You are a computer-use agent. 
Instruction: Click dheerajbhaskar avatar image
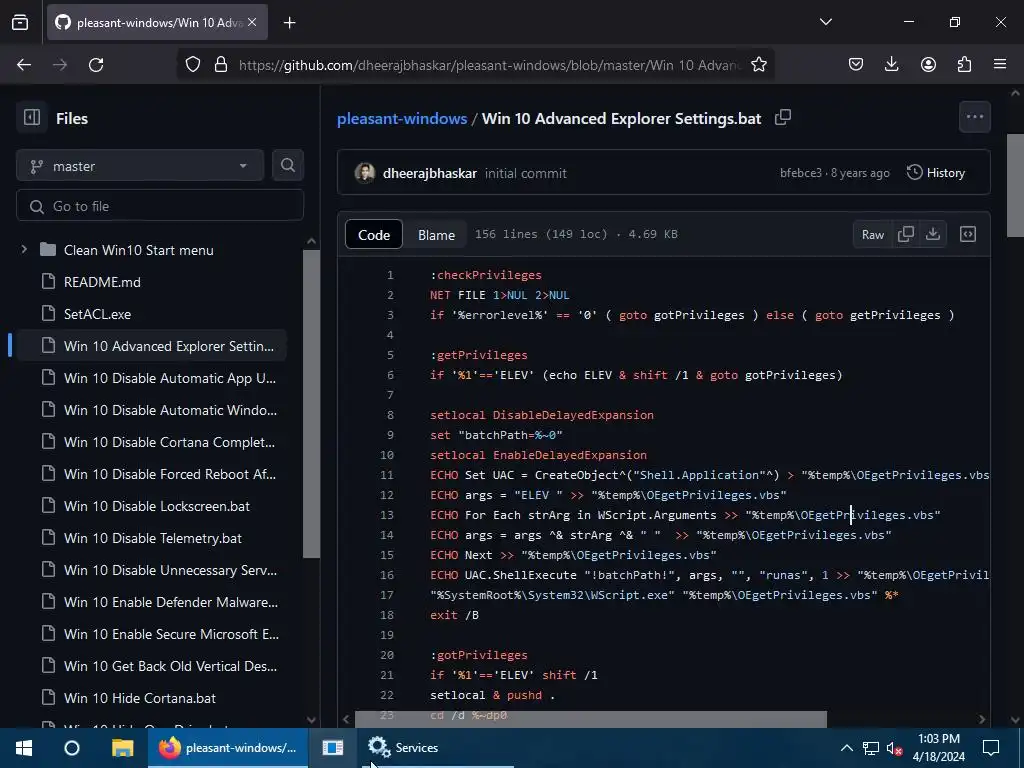365,173
